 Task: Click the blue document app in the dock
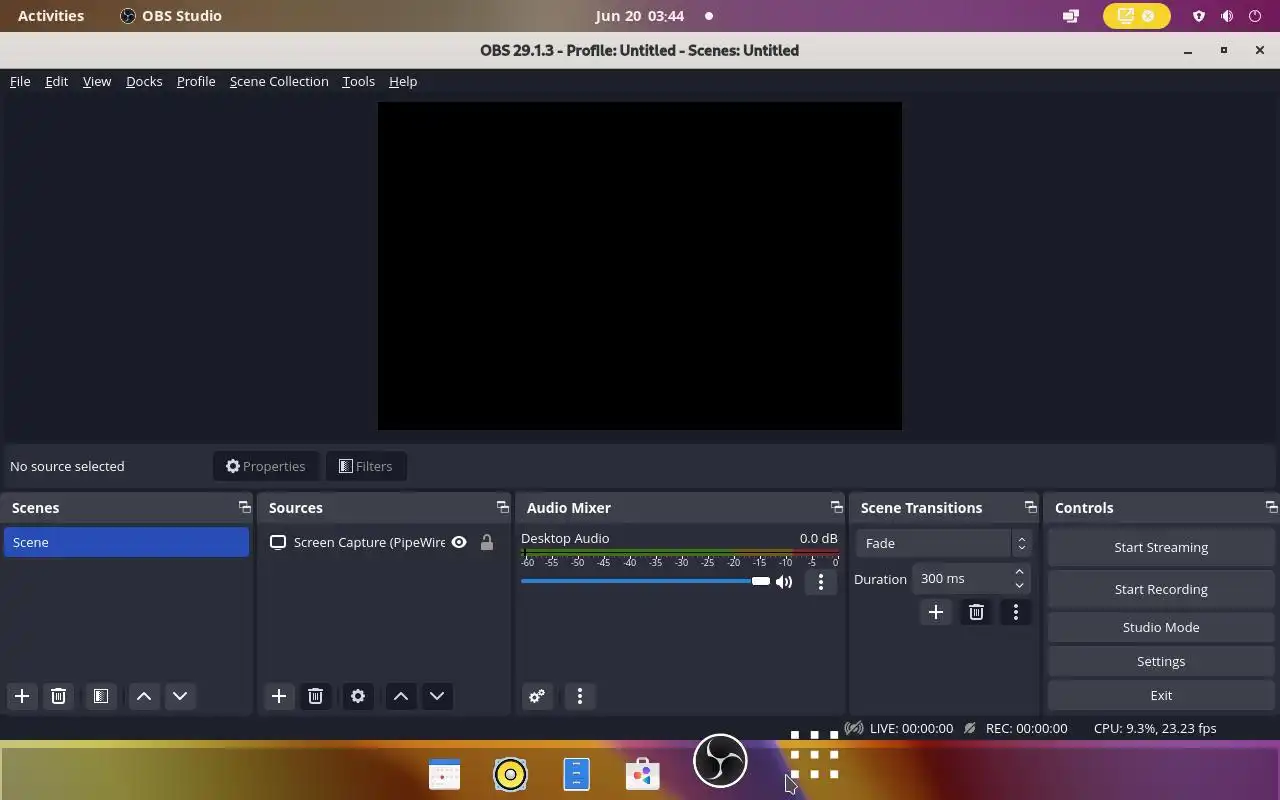pos(576,774)
